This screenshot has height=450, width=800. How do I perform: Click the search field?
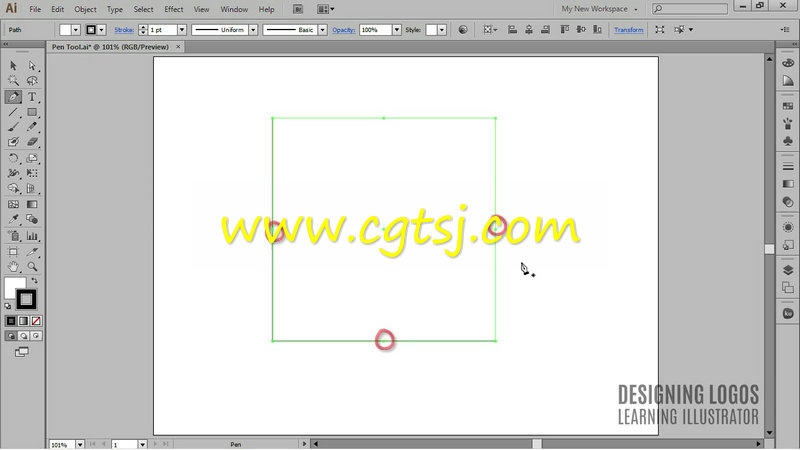pos(690,9)
